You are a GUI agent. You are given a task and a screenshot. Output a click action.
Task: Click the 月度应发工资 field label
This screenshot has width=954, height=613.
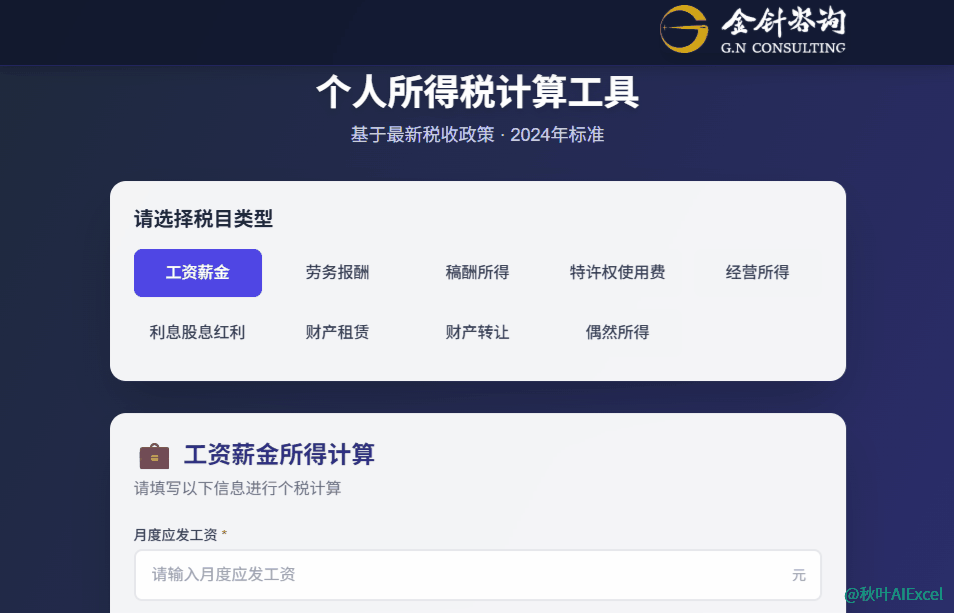tap(176, 535)
